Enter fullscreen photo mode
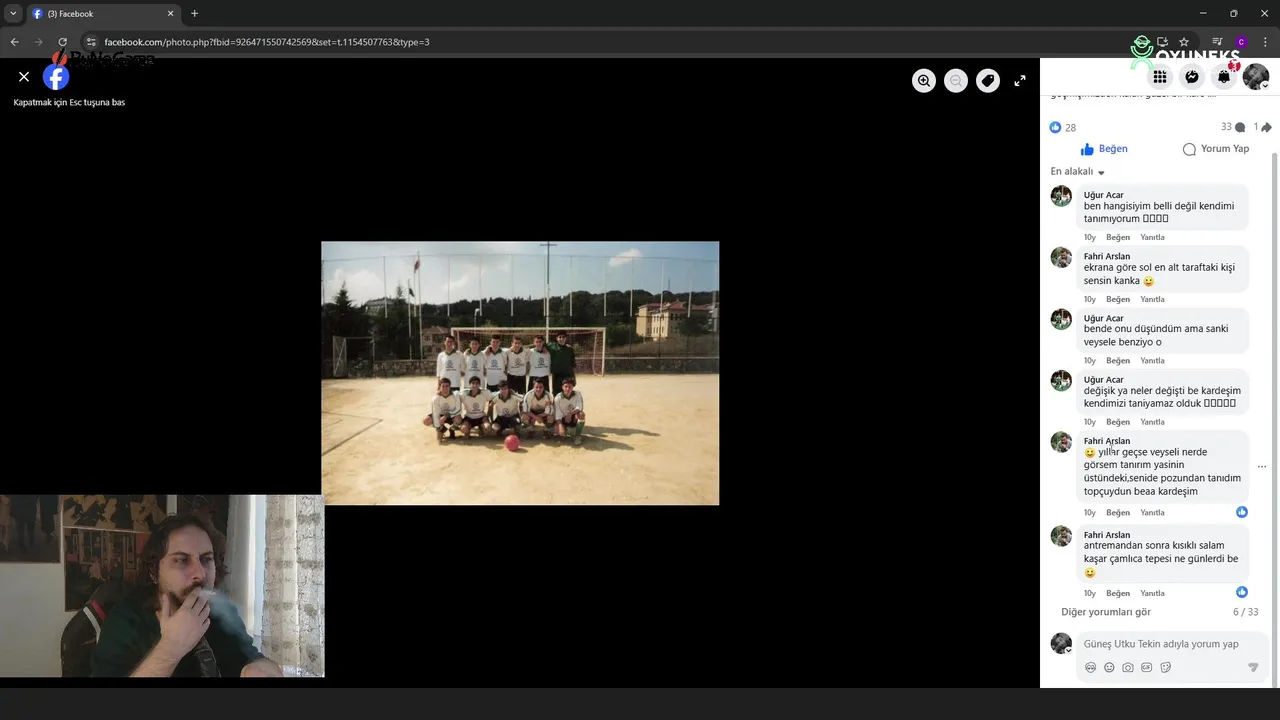This screenshot has height=720, width=1280. [1020, 81]
